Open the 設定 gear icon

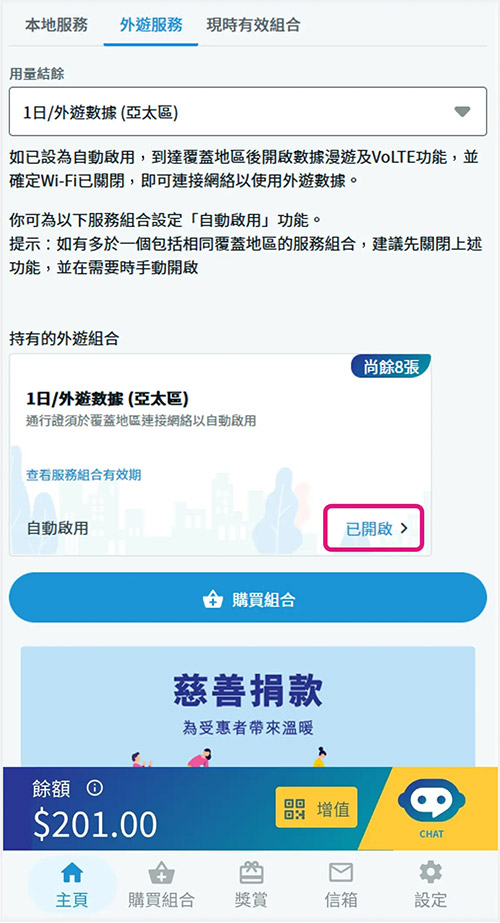coord(431,872)
